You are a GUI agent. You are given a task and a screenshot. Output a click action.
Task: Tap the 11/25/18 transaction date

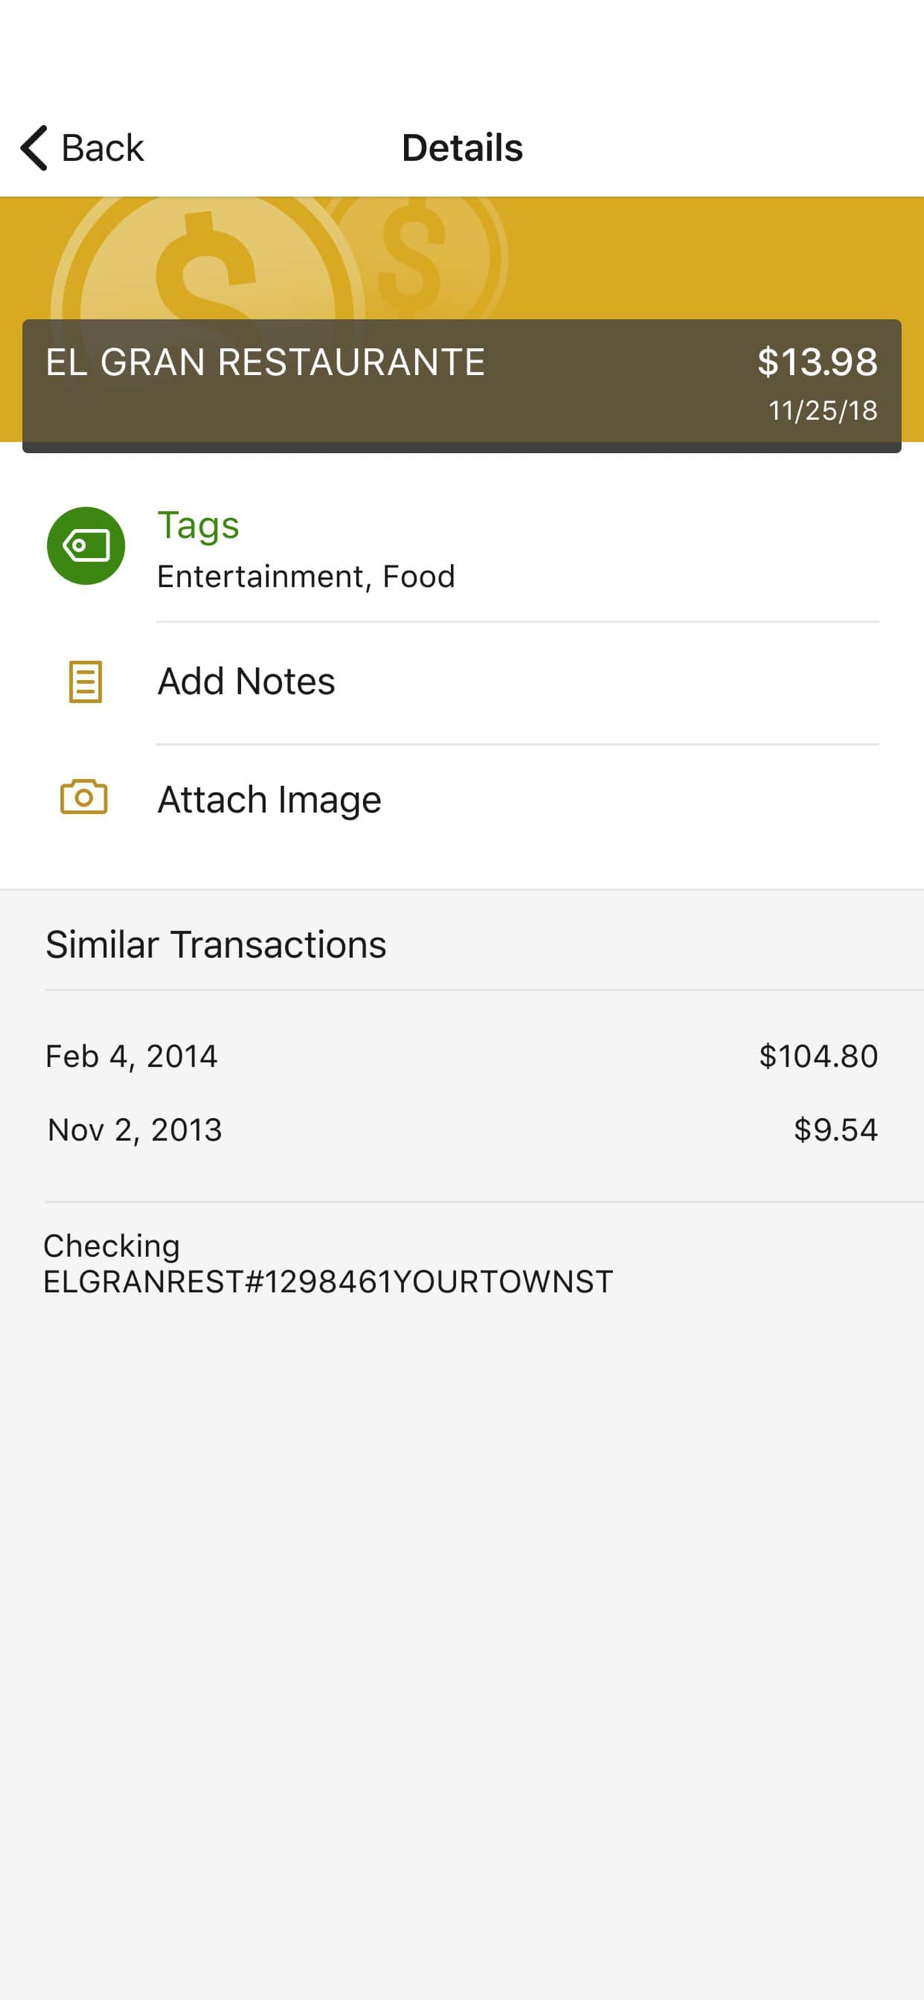tap(823, 411)
